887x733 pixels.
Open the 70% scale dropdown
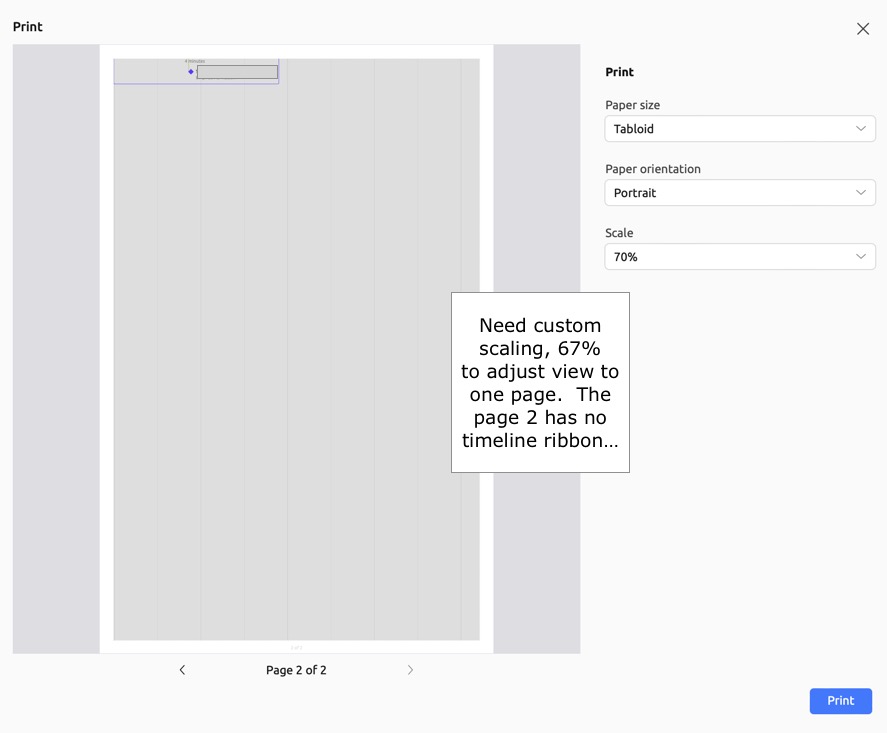pyautogui.click(x=739, y=257)
